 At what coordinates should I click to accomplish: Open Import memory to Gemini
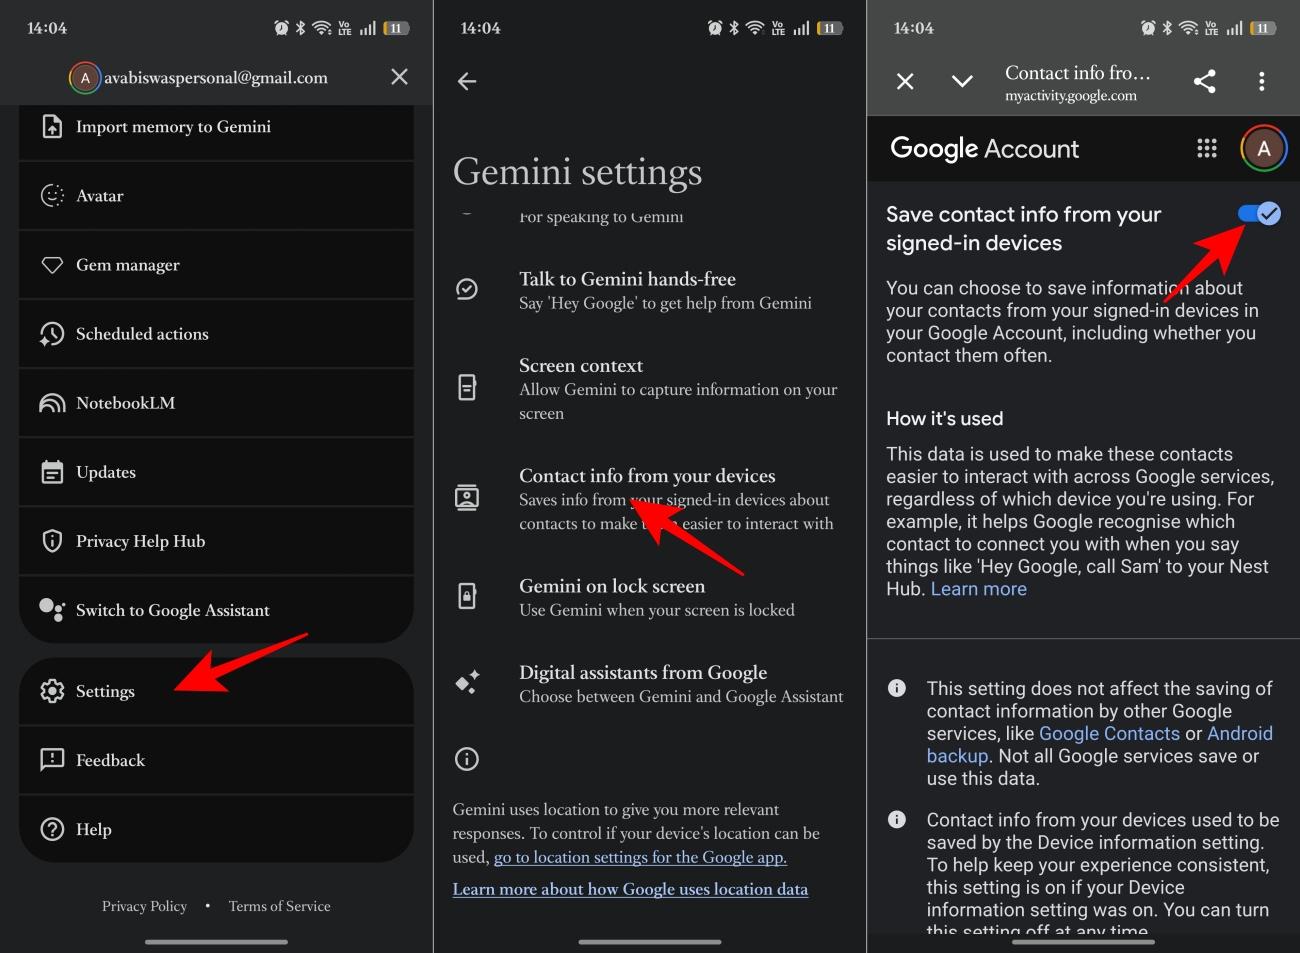coord(216,127)
